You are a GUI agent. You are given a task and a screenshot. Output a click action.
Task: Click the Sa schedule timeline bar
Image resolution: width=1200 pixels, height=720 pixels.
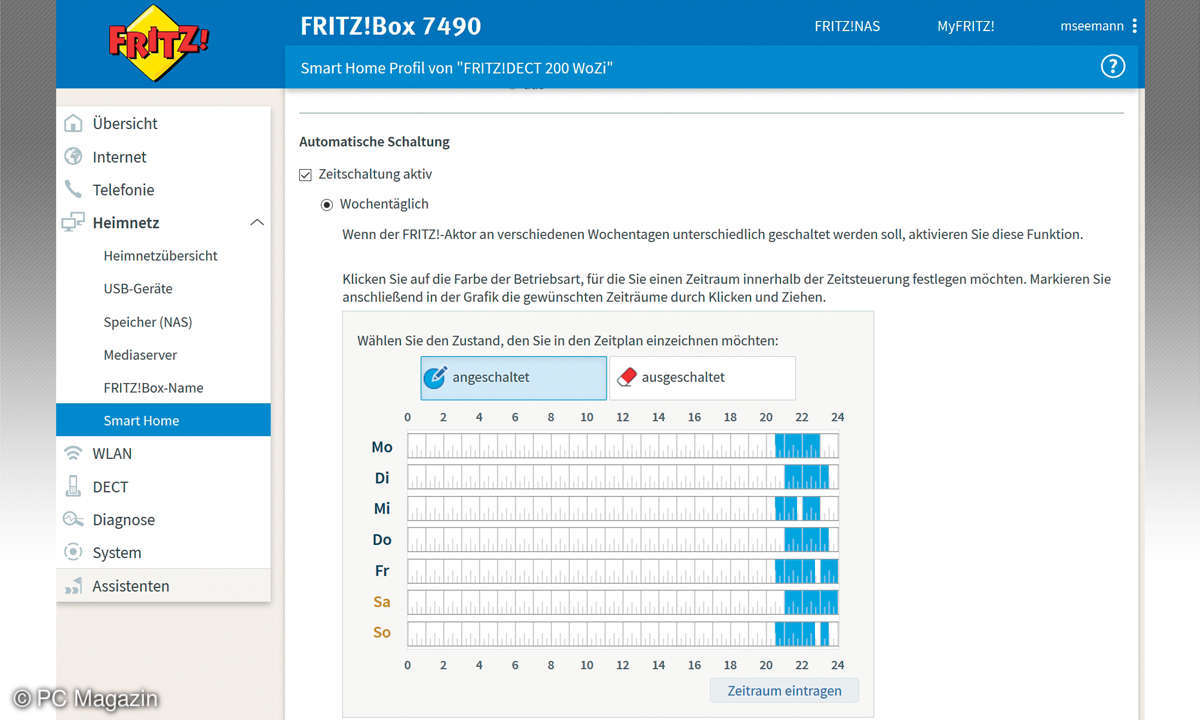pos(622,602)
